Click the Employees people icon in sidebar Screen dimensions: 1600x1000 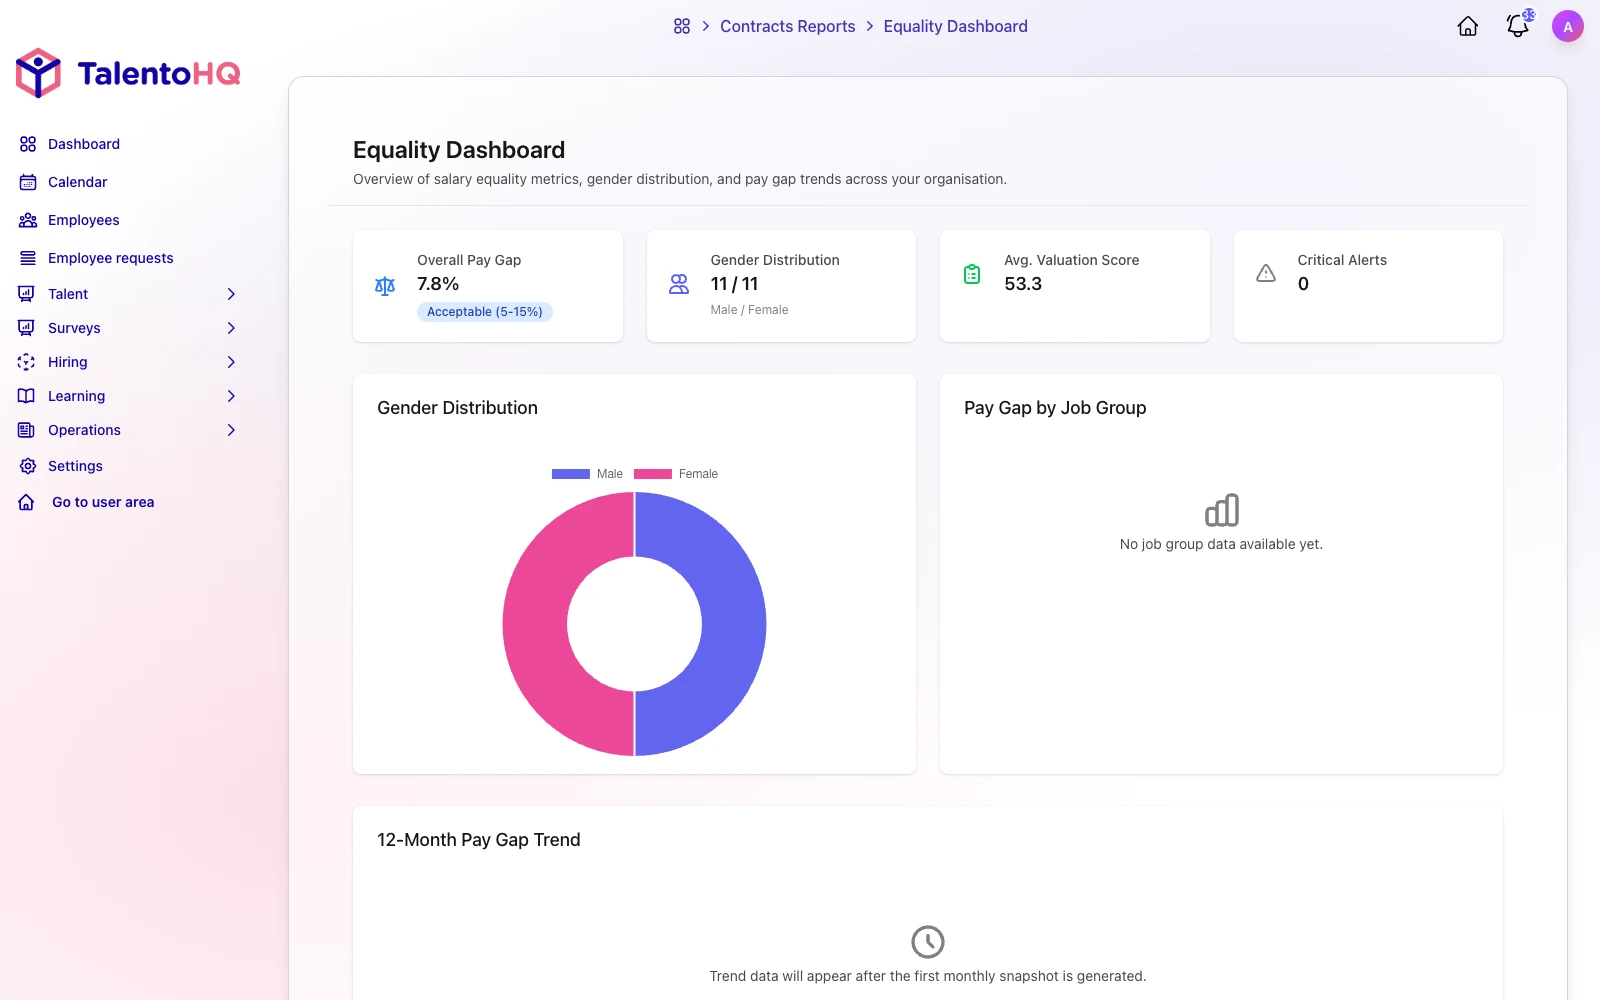28,220
